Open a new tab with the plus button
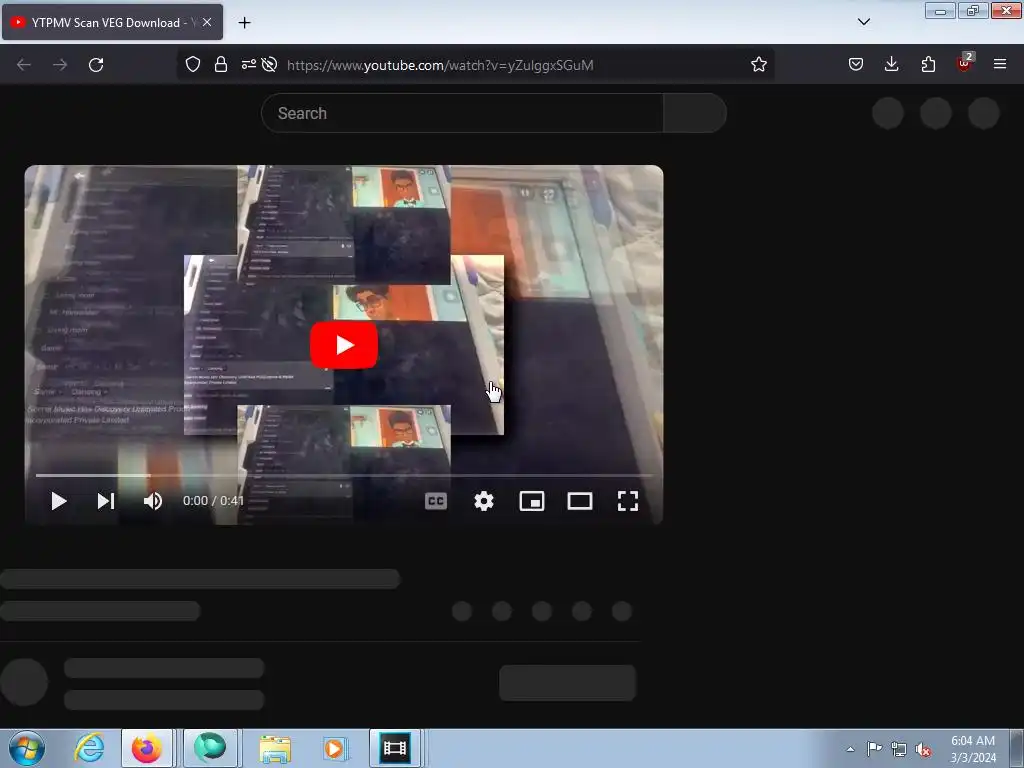 point(244,22)
